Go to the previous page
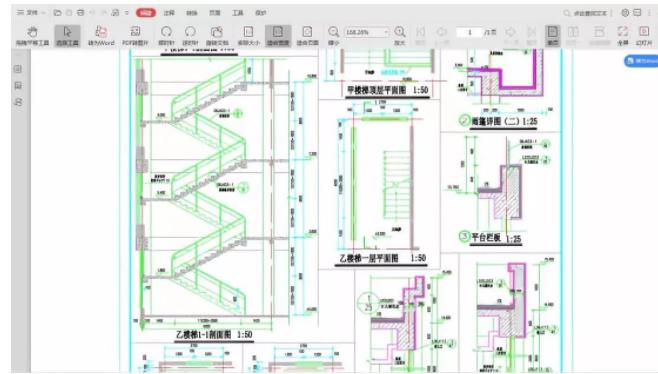The height and width of the screenshot is (374, 658). coord(441,36)
